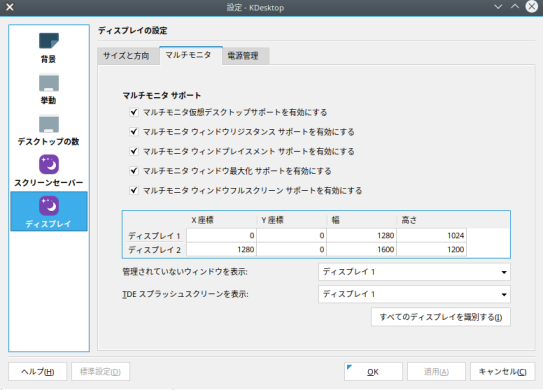Image resolution: width=543 pixels, height=390 pixels.
Task: Click the title bar down-chevron icon
Action: point(498,7)
